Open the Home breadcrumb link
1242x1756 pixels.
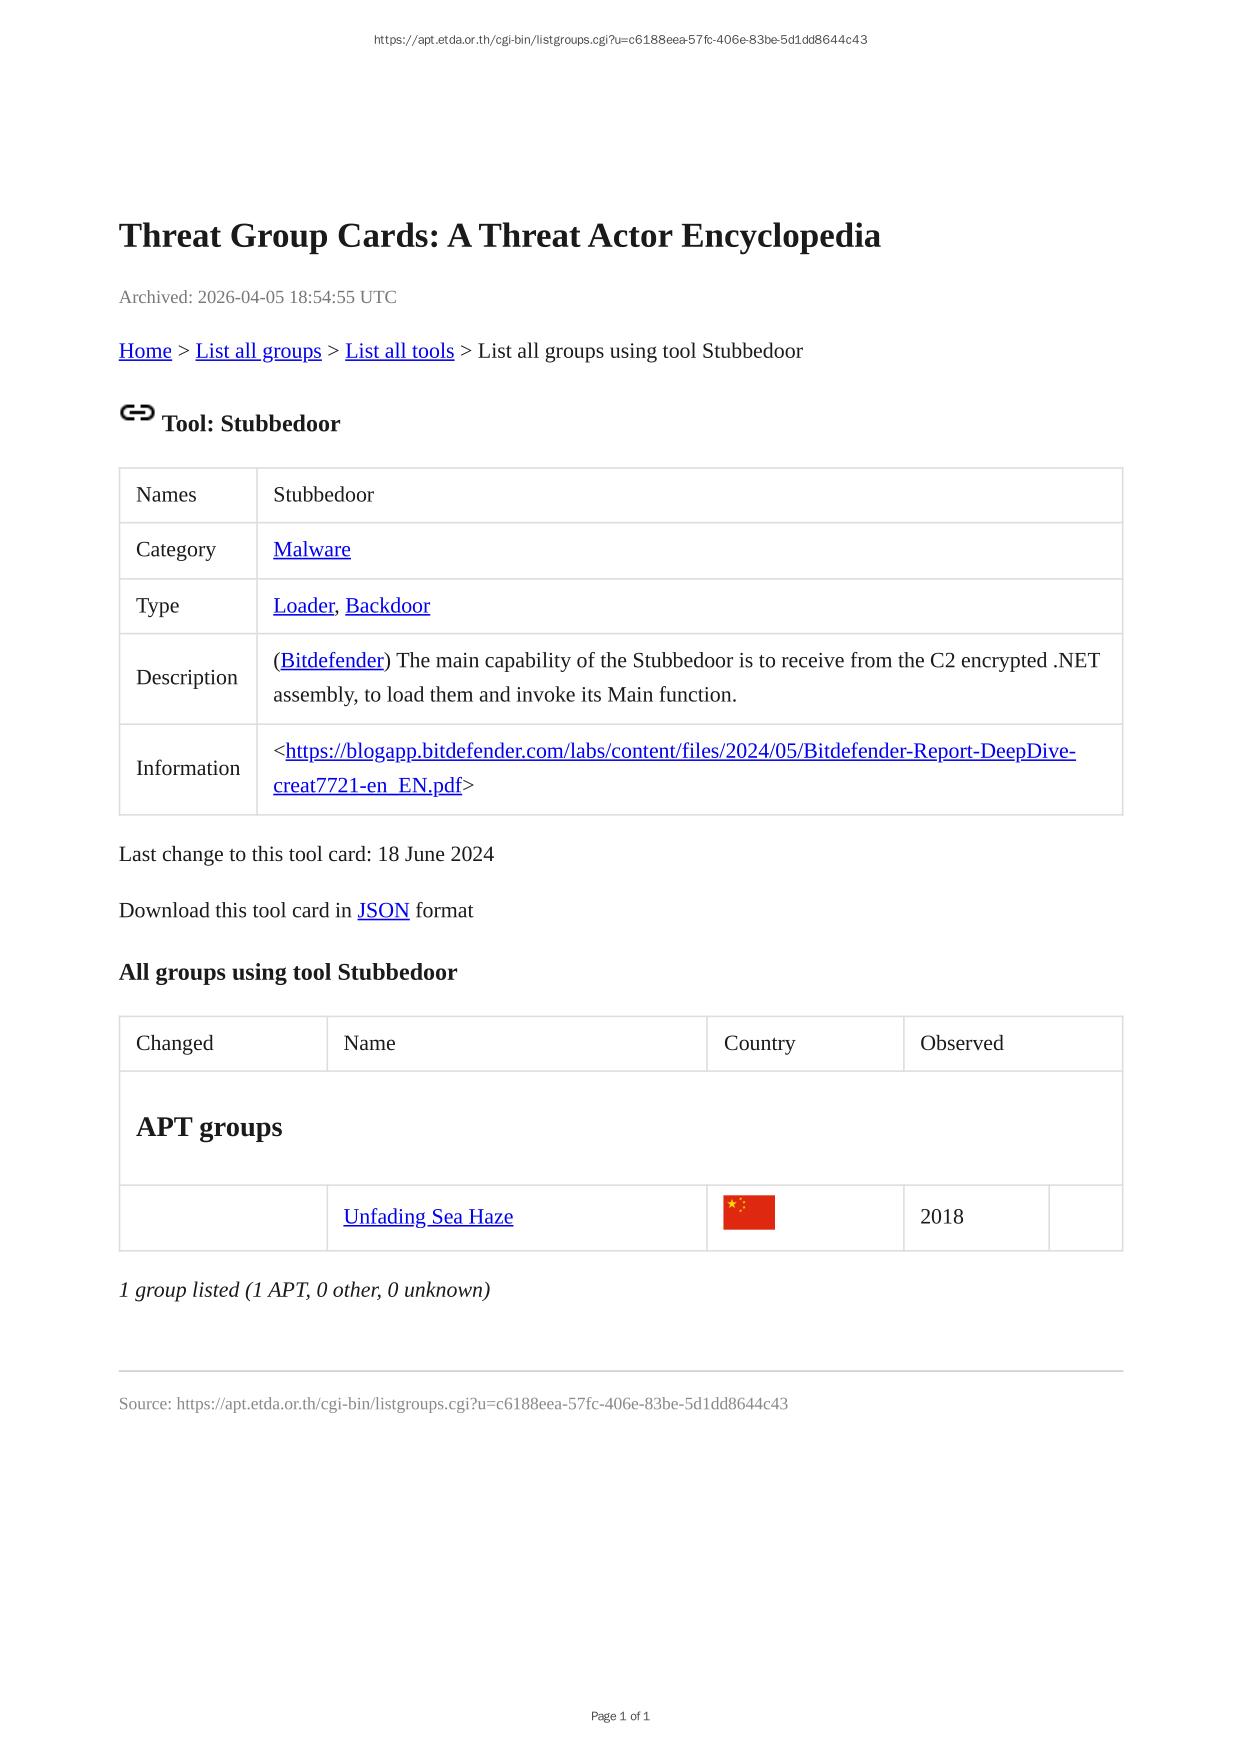145,351
